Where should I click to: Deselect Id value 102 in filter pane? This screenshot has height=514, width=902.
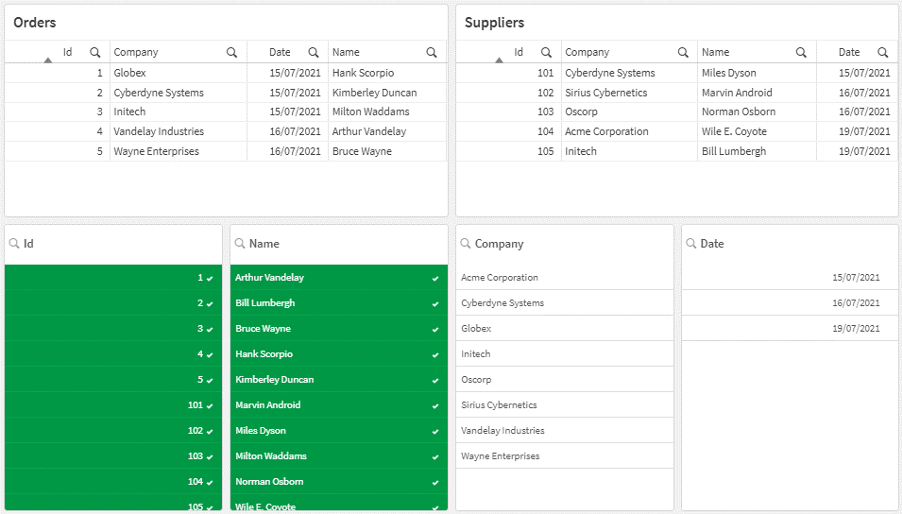click(113, 431)
